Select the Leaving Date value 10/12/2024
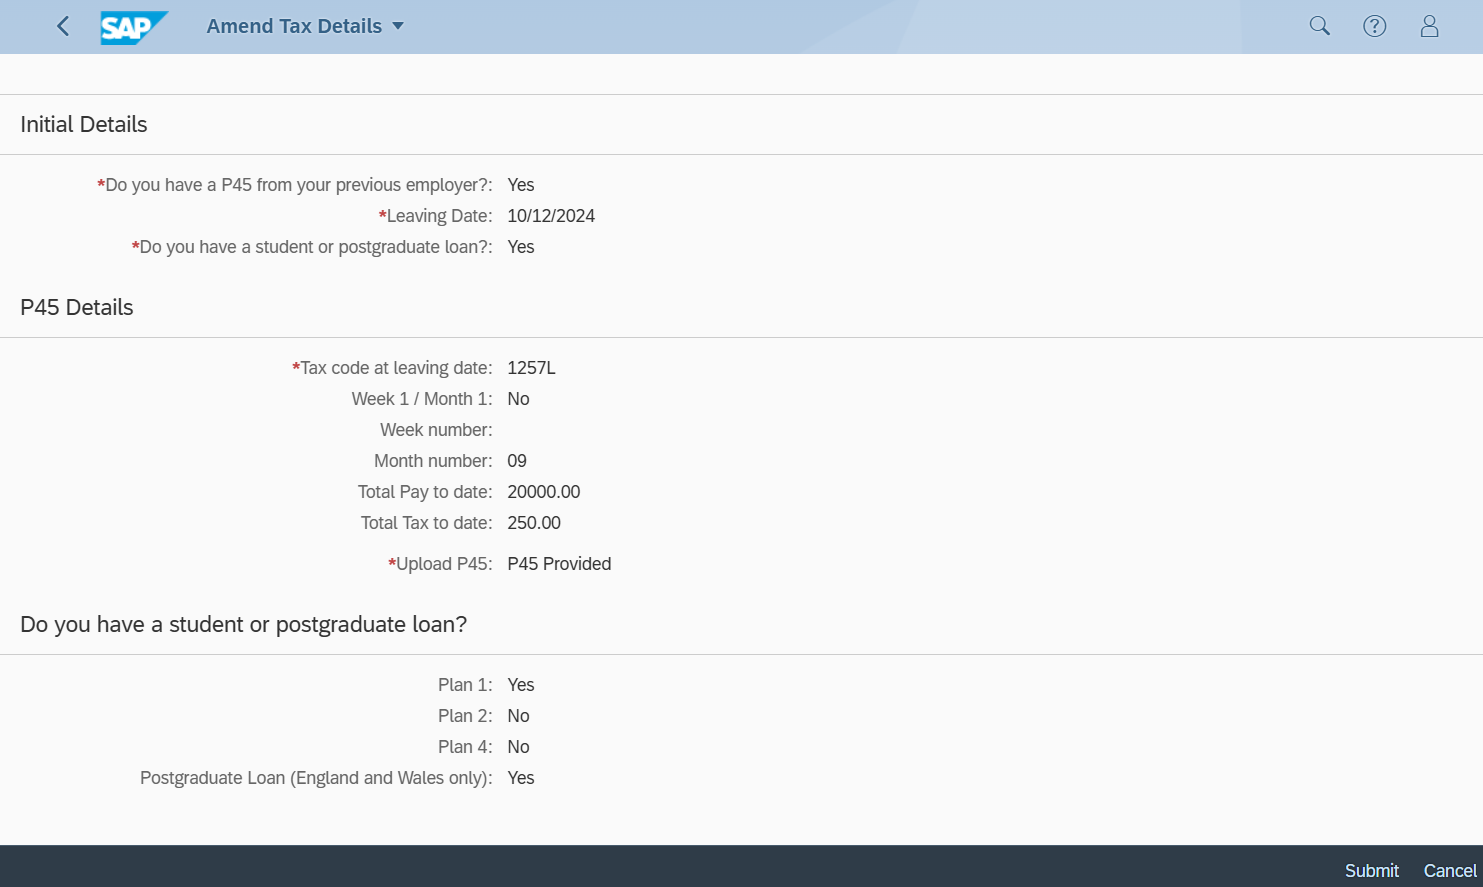Viewport: 1483px width, 887px height. pyautogui.click(x=551, y=216)
